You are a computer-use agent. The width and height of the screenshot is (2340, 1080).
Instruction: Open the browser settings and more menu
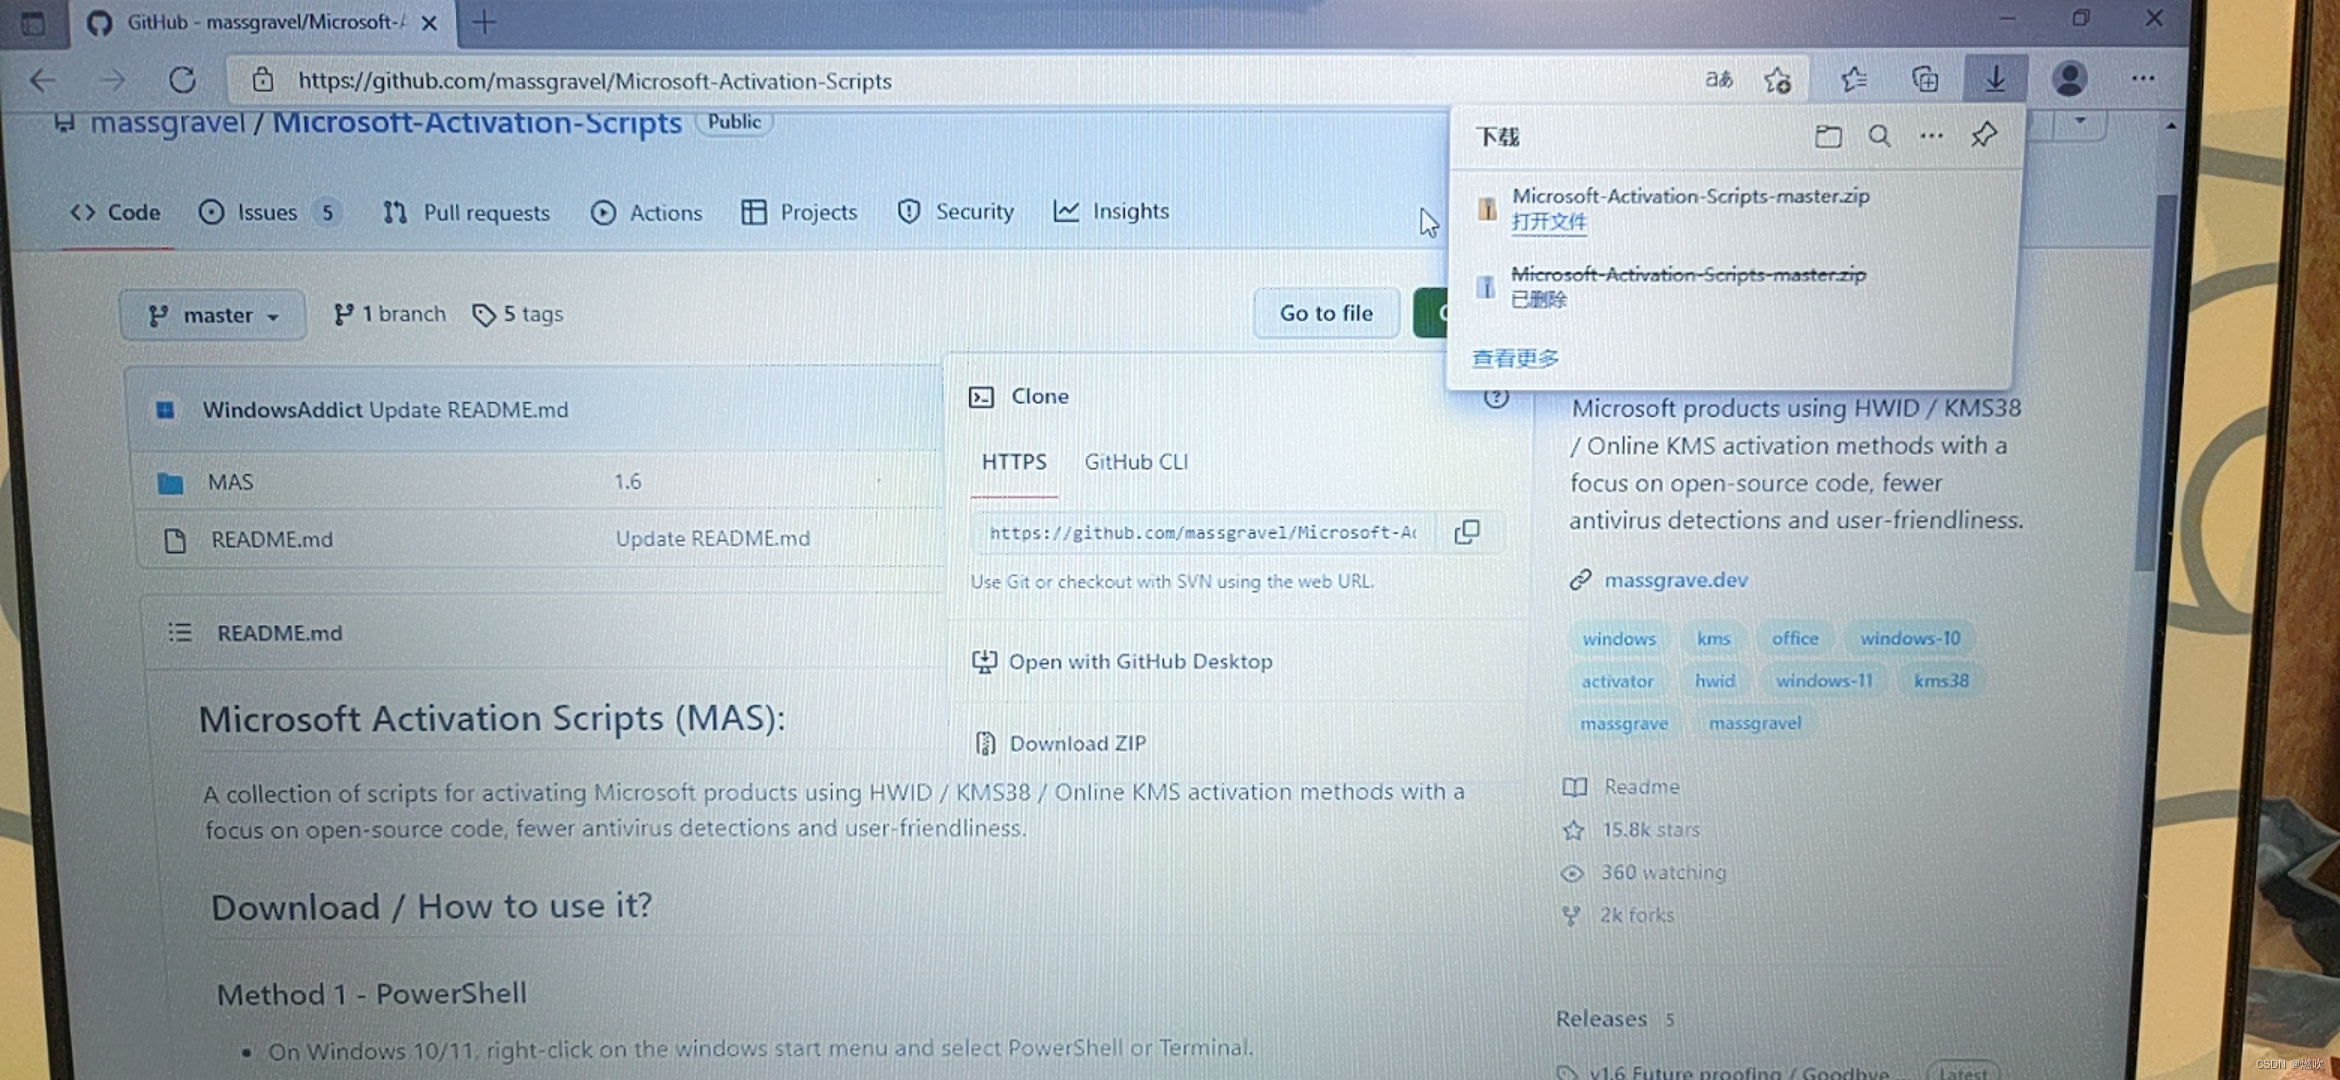pos(2143,78)
